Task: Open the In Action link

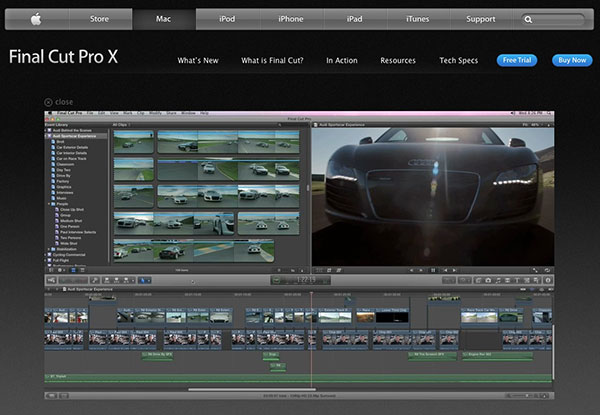Action: 342,60
